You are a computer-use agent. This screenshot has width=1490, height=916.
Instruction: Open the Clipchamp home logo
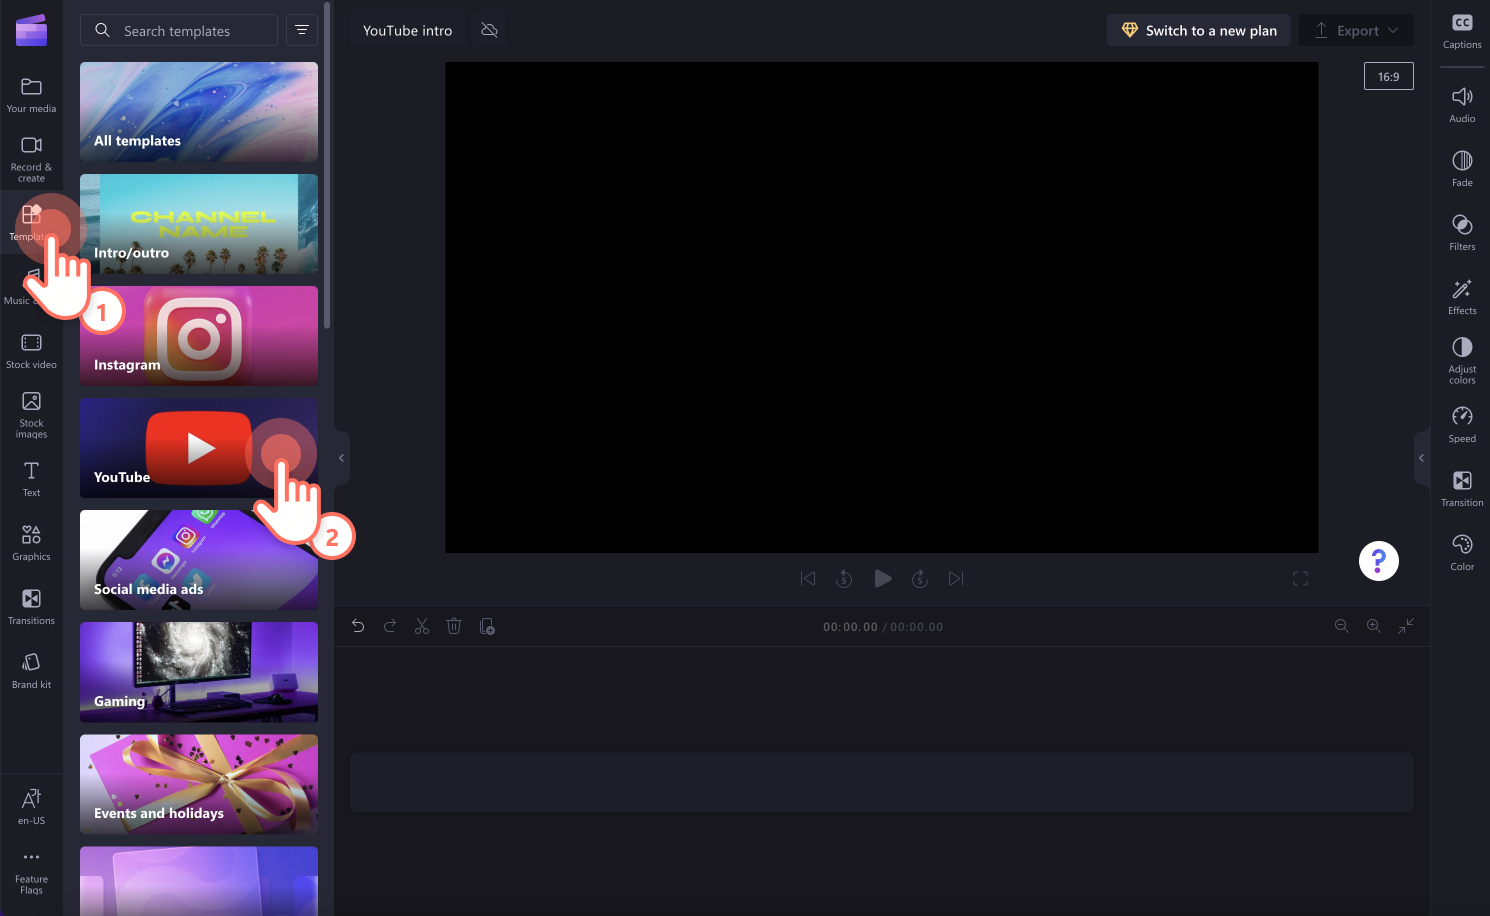tap(31, 31)
